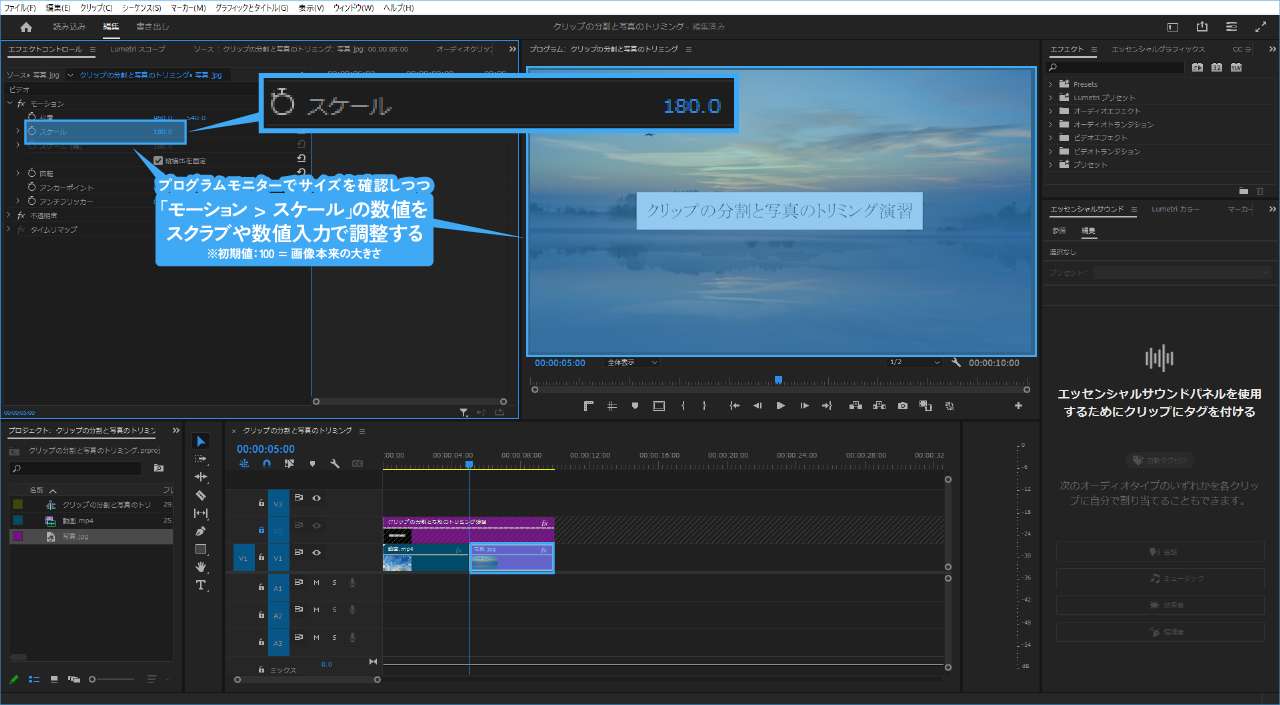Click the timeline wrench settings icon
The image size is (1280, 705).
coord(335,464)
